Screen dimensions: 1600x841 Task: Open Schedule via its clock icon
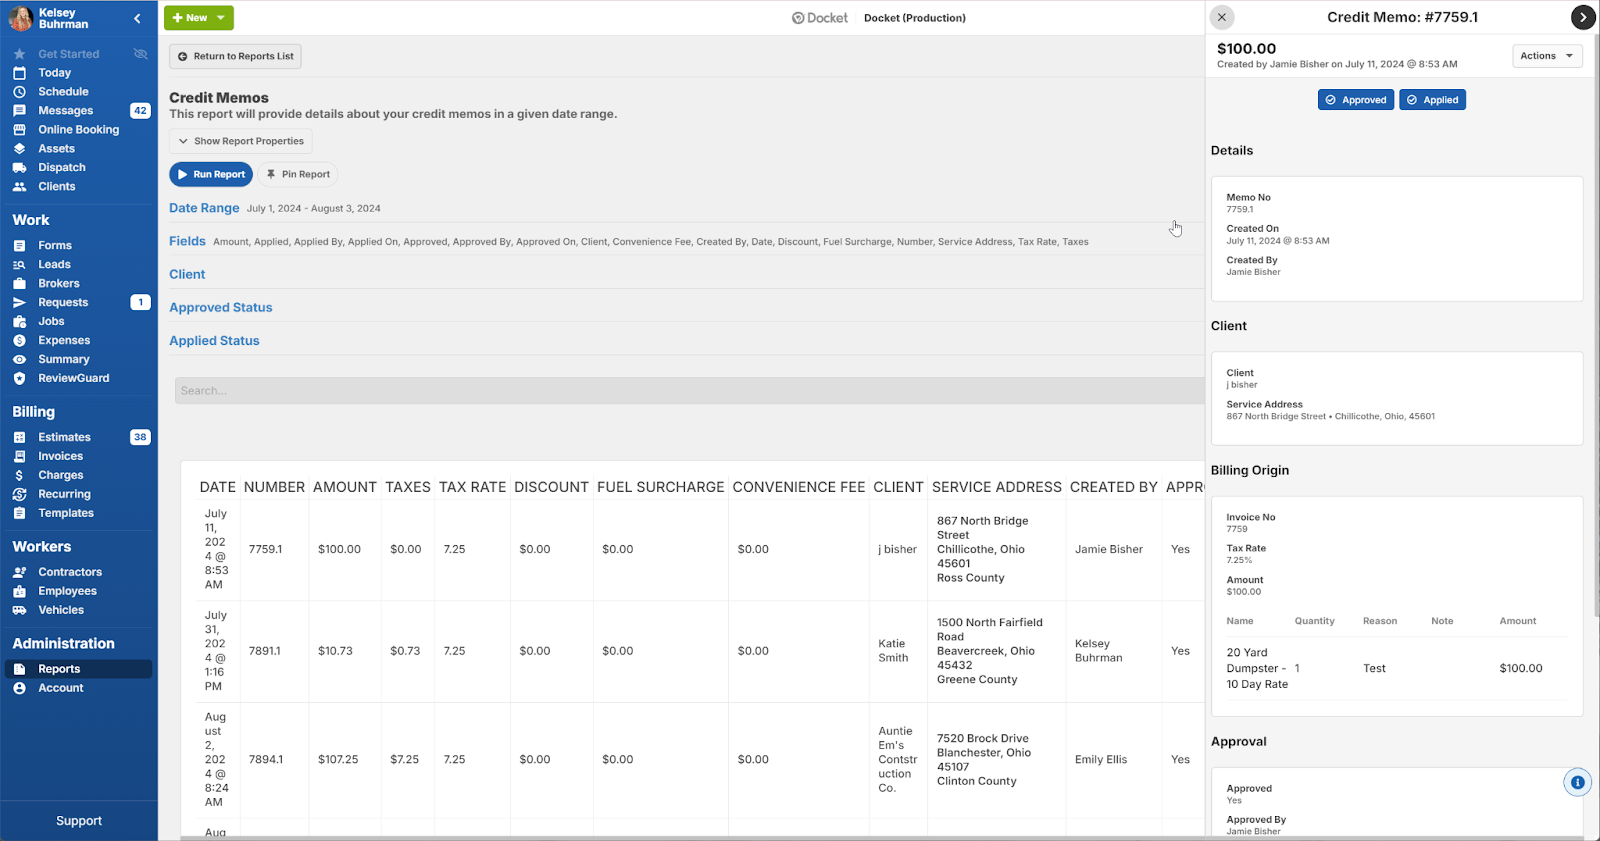[19, 92]
